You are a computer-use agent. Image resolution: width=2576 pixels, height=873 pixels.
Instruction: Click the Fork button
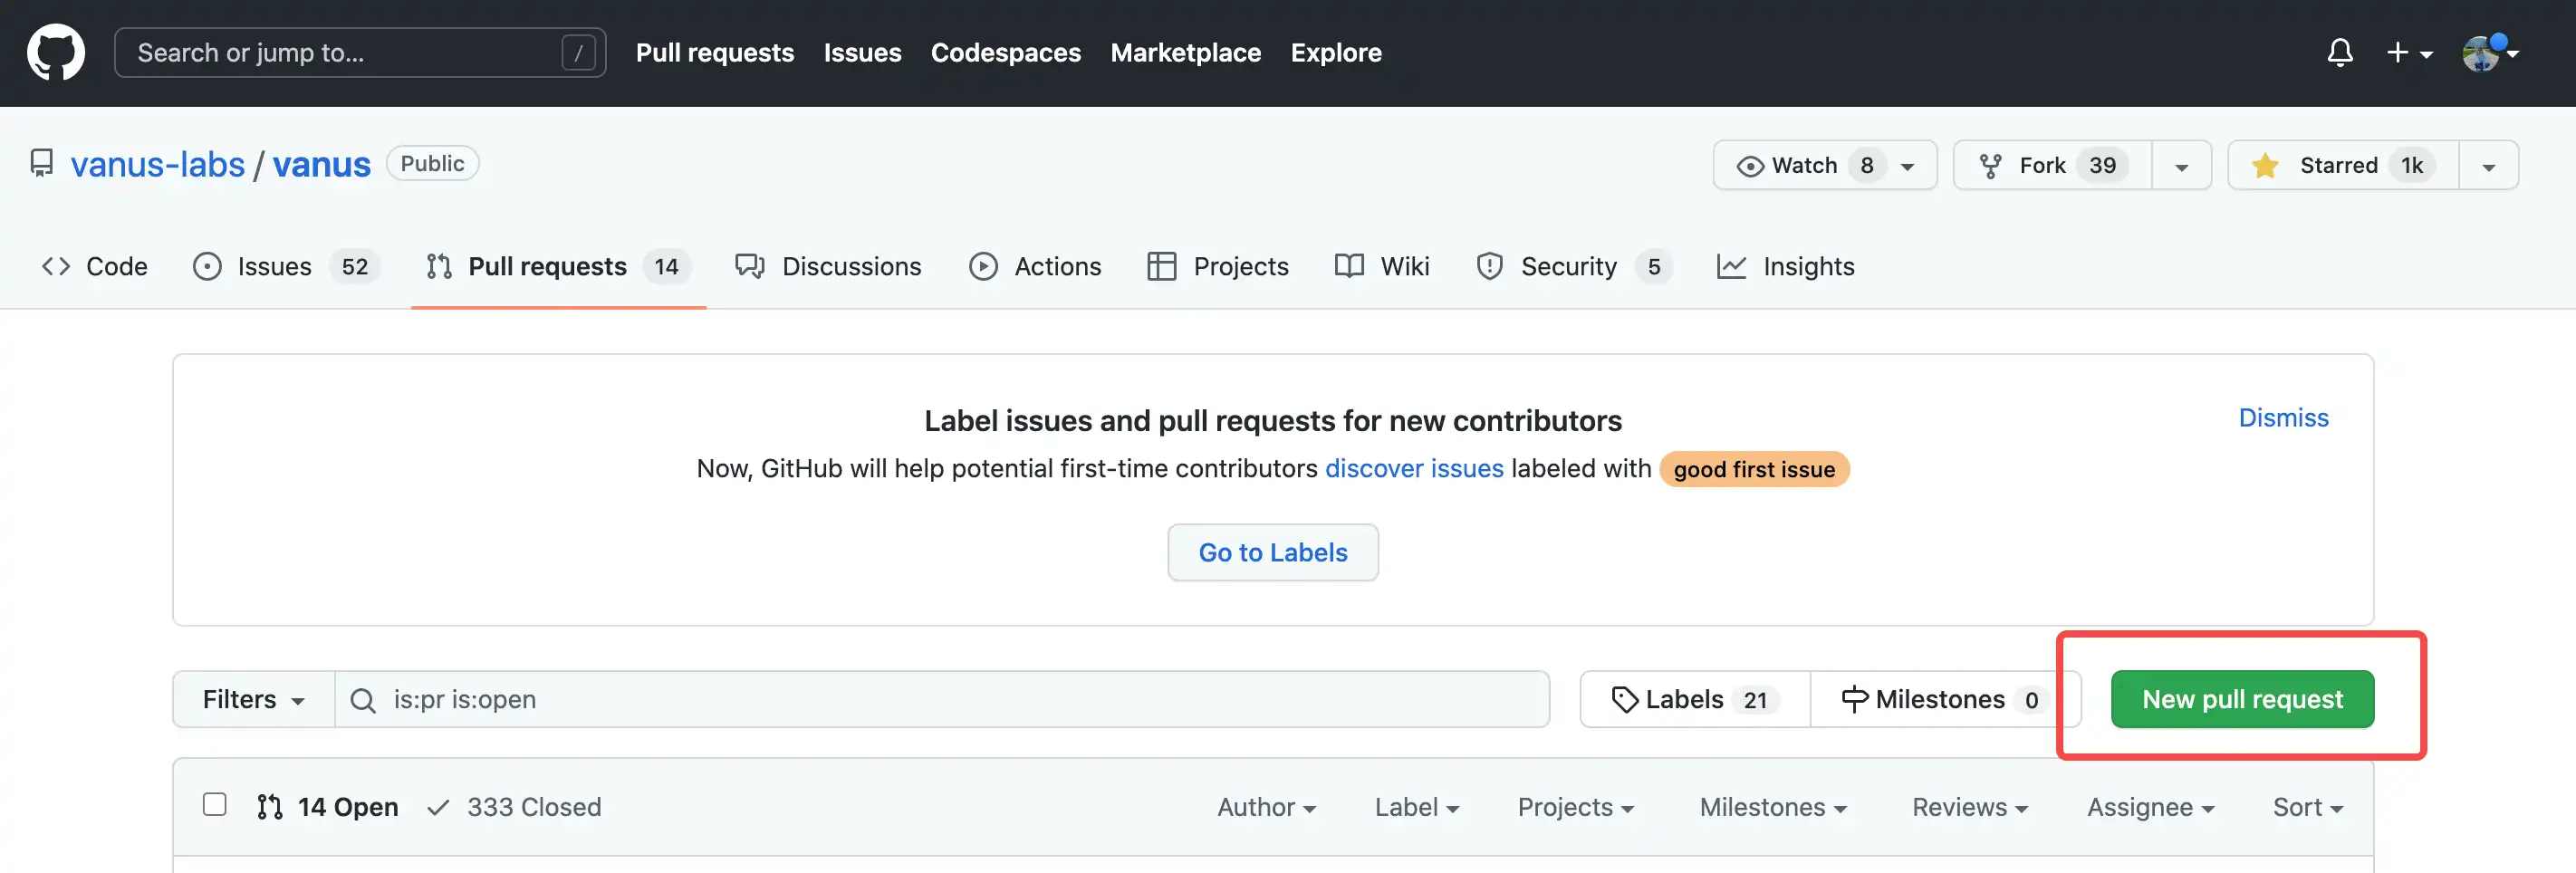tap(2052, 165)
